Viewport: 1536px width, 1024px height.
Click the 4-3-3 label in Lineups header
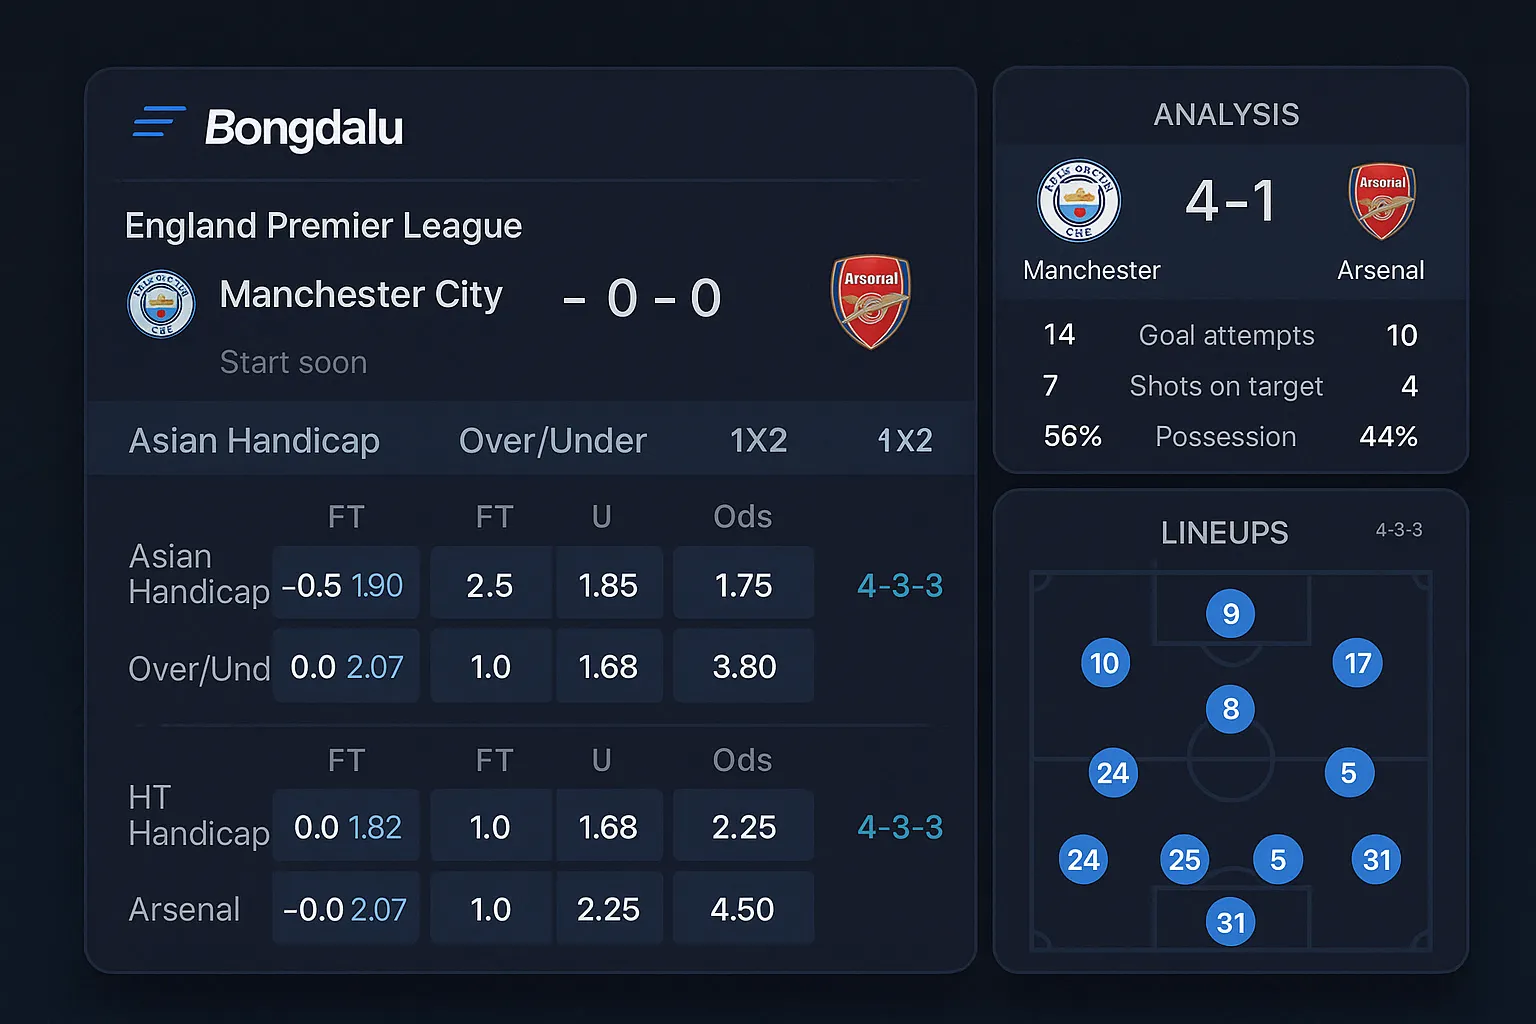(1398, 530)
